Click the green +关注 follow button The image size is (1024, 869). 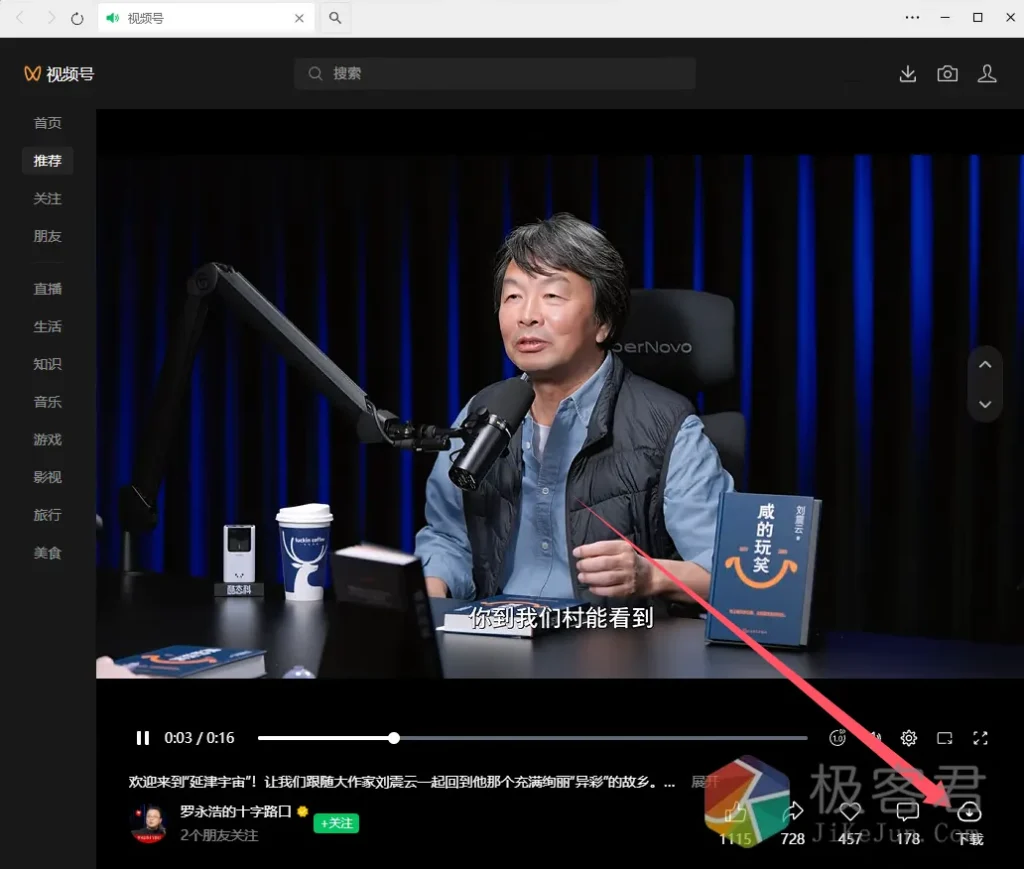(x=336, y=823)
